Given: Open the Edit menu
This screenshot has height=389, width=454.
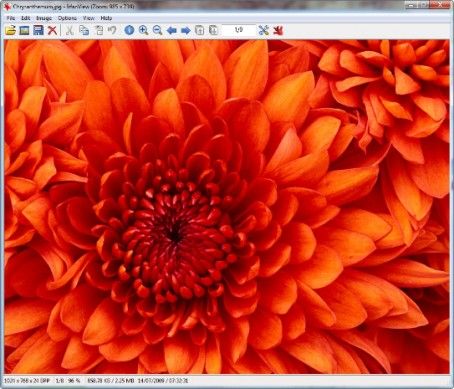Looking at the screenshot, I should [x=26, y=18].
